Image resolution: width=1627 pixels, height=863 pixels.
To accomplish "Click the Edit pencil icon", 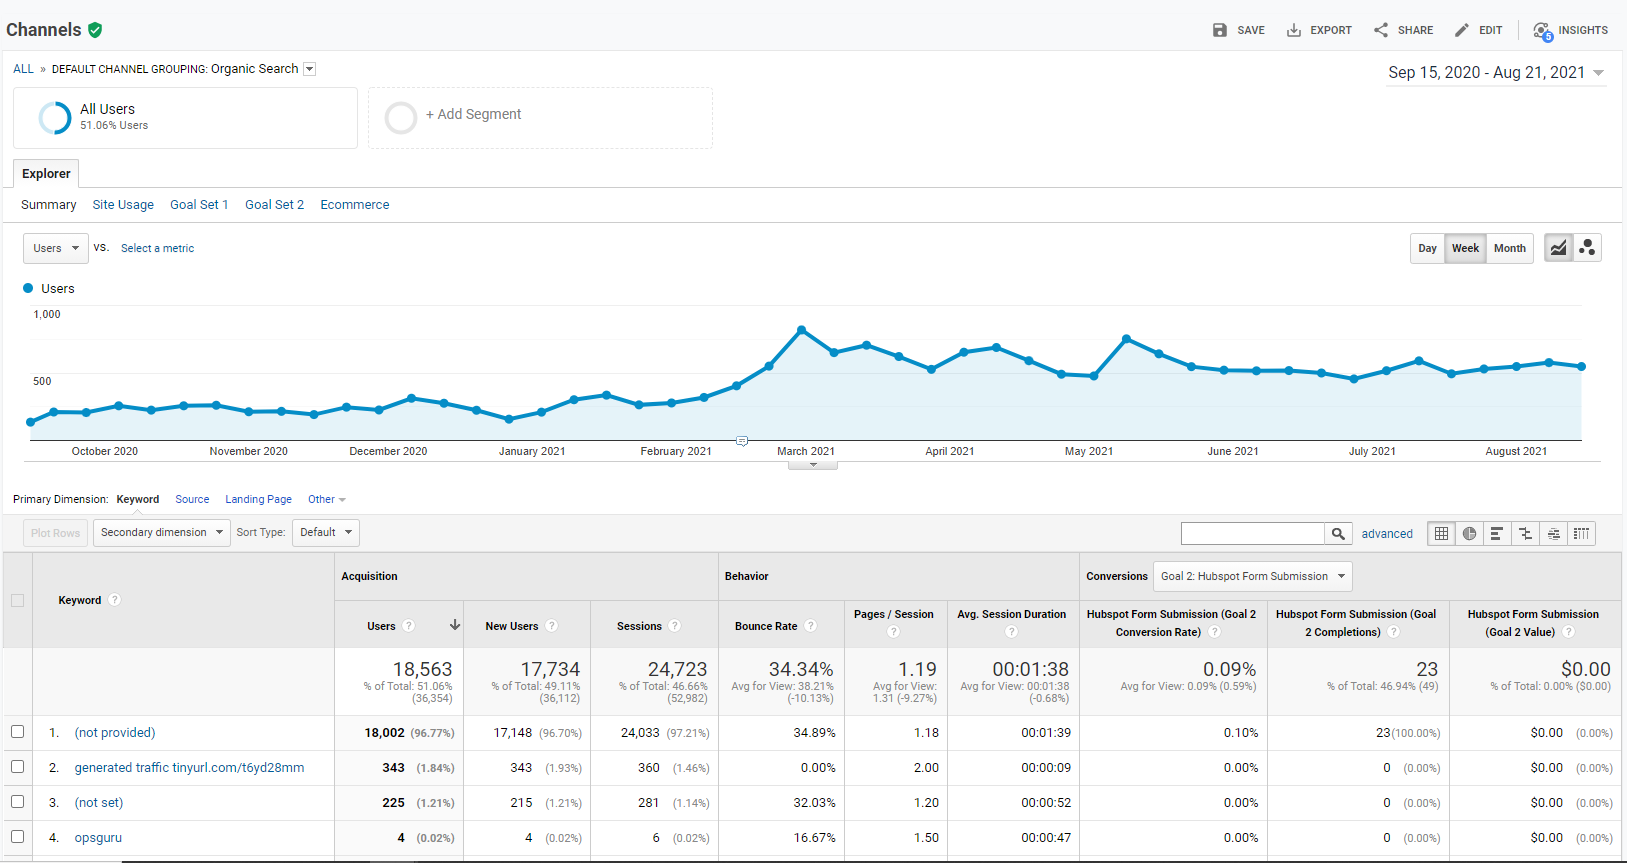I will tap(1462, 30).
